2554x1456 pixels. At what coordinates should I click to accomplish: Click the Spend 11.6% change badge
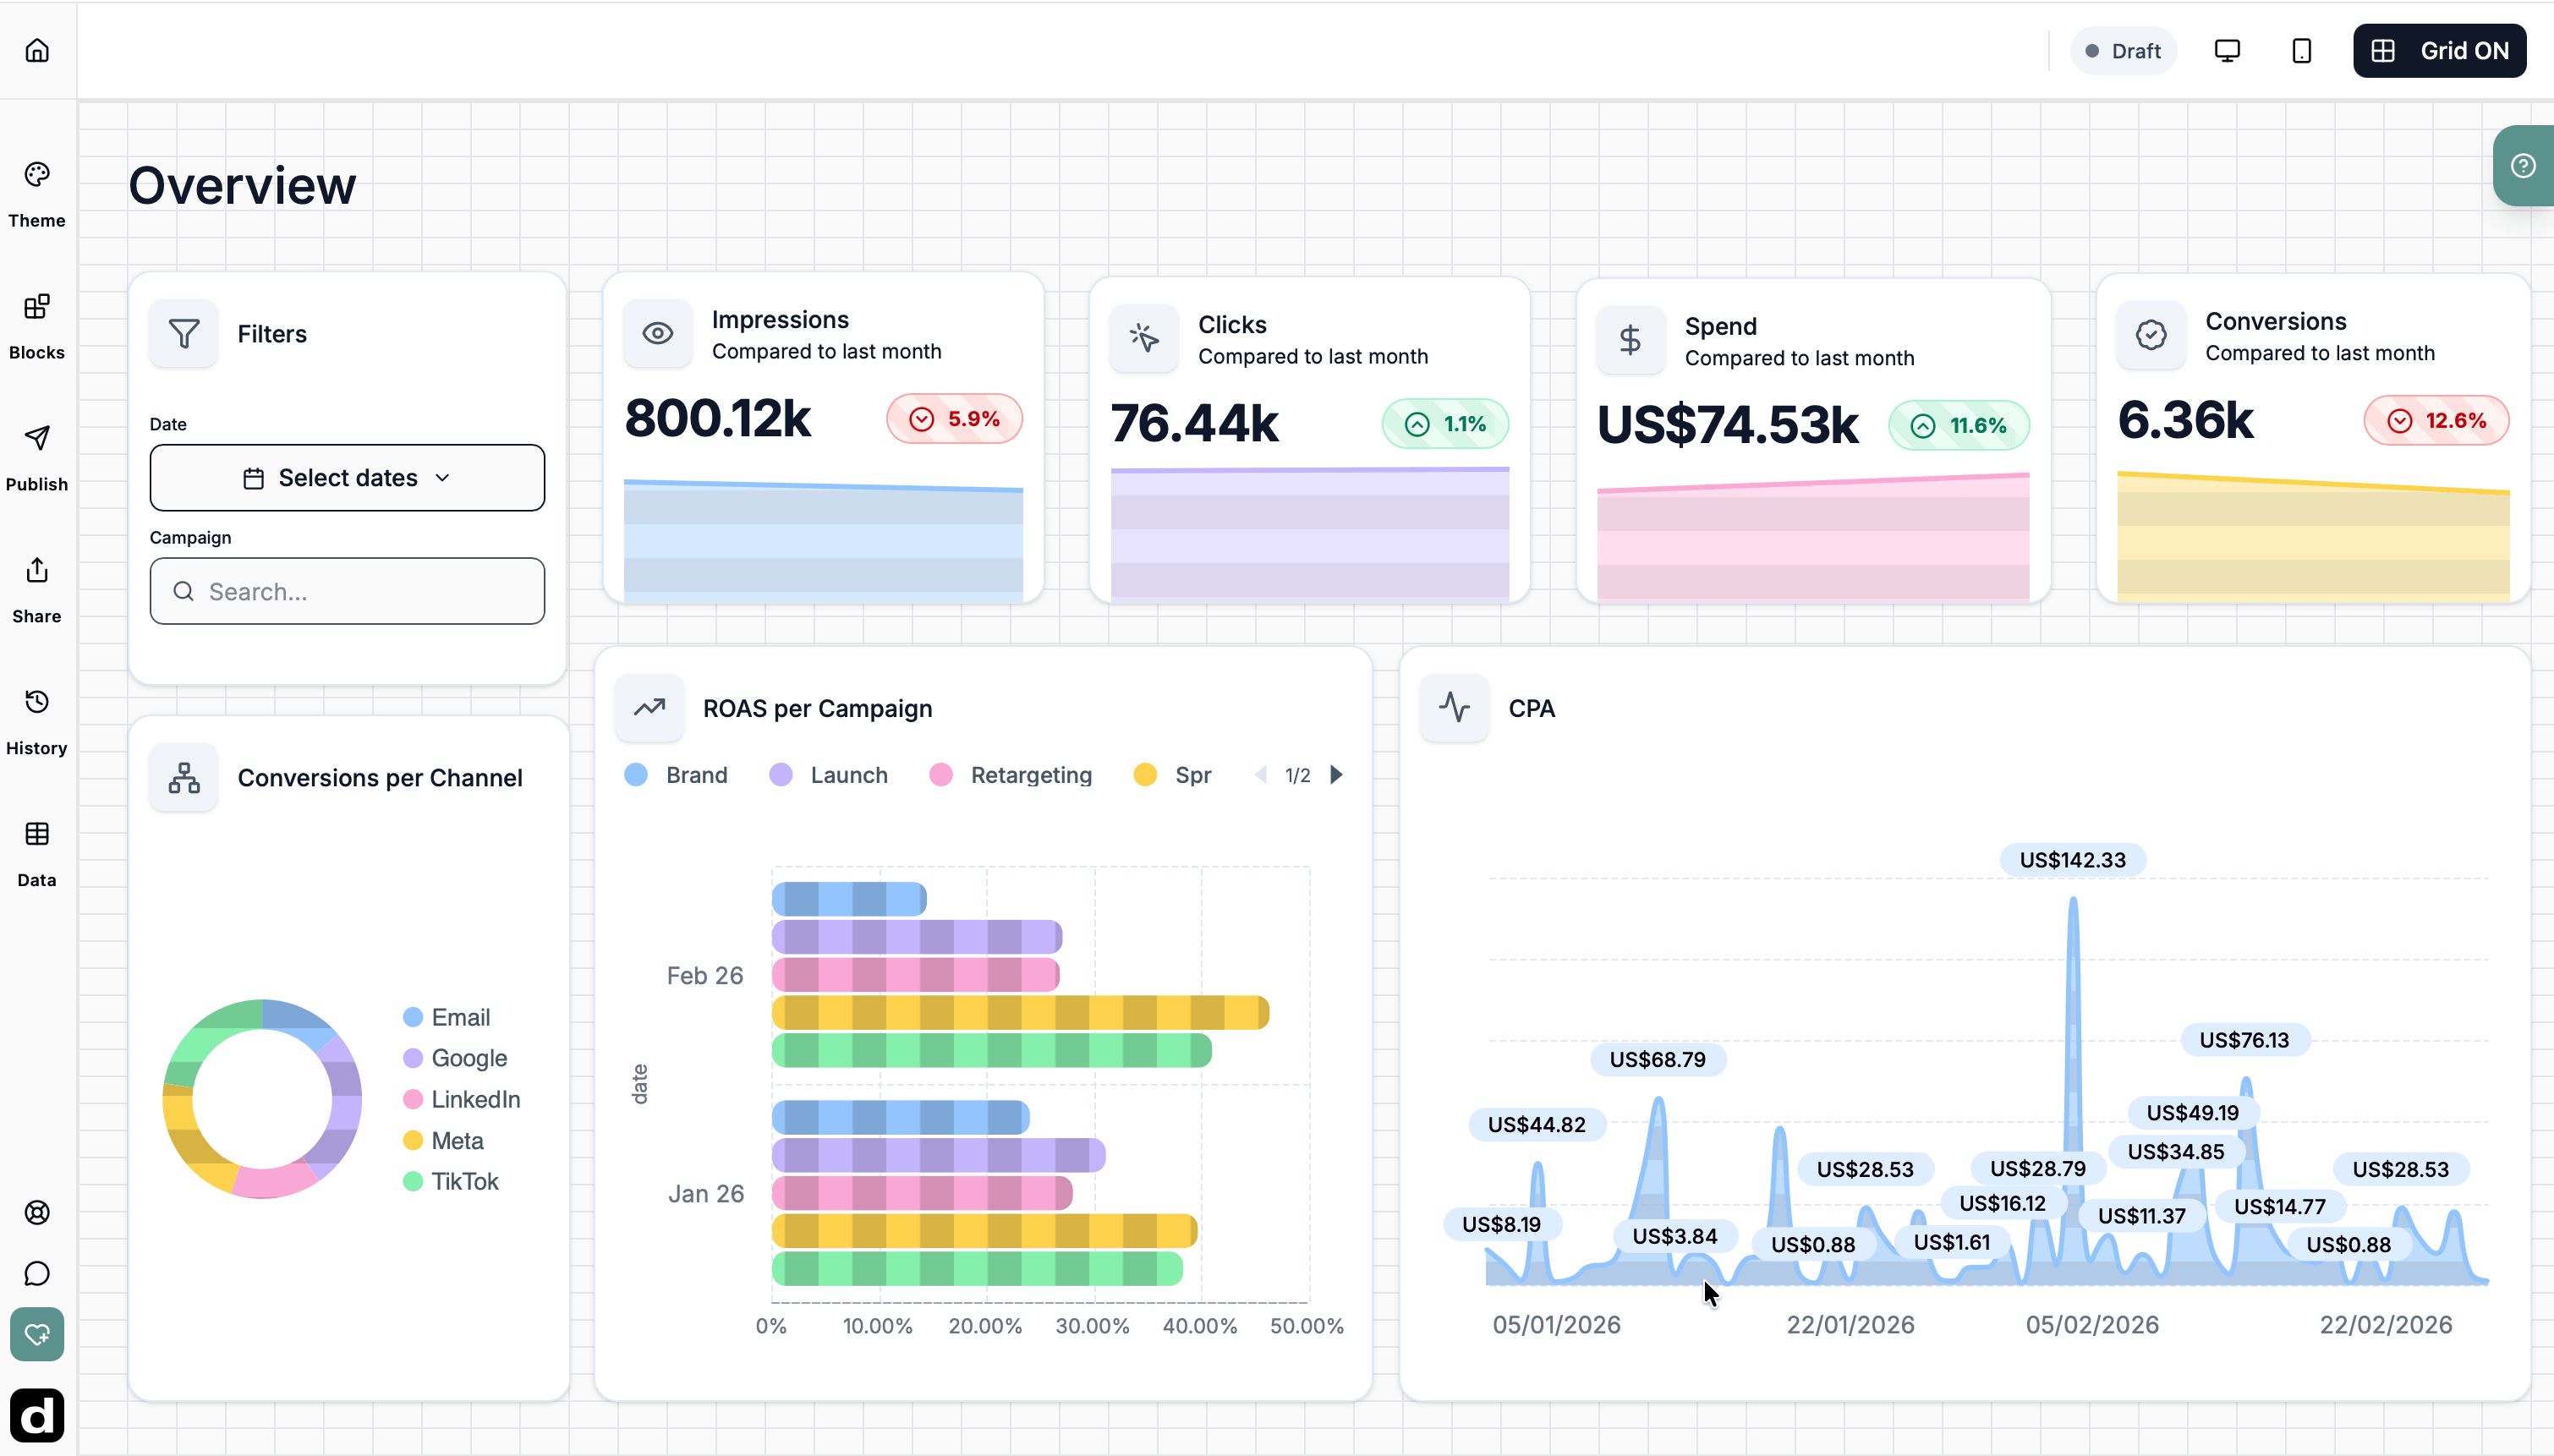click(1958, 426)
